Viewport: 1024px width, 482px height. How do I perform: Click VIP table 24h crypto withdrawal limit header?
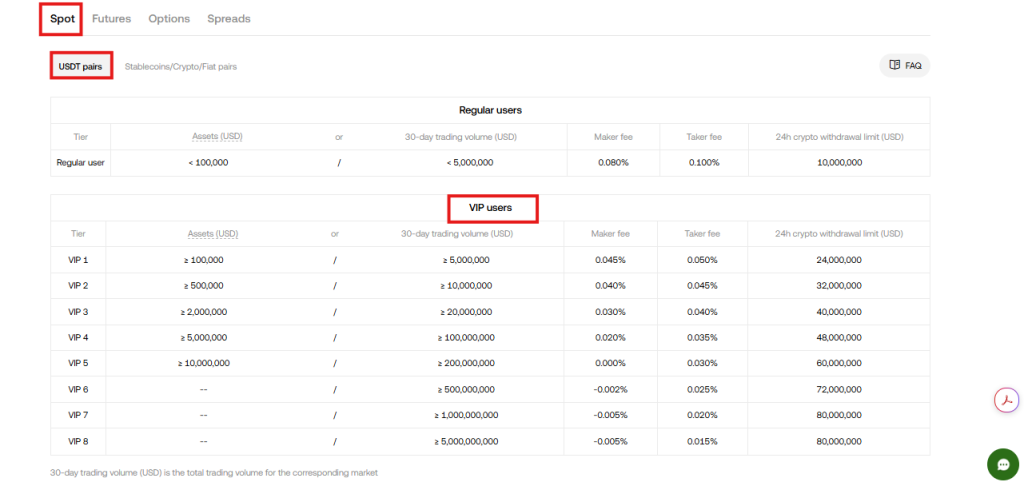(839, 233)
